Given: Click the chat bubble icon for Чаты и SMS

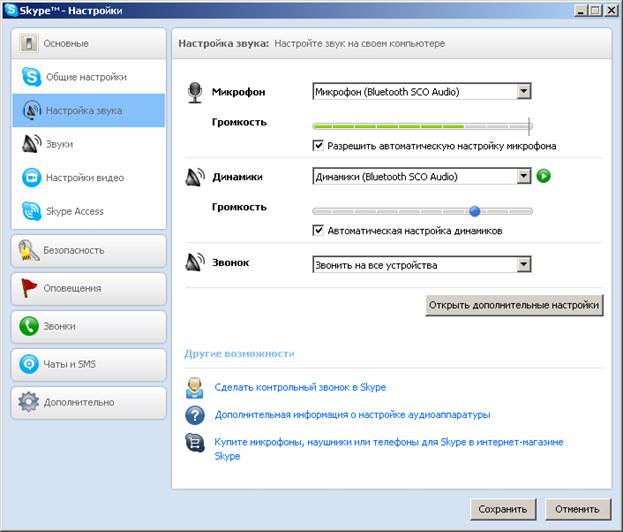Looking at the screenshot, I should coord(29,364).
